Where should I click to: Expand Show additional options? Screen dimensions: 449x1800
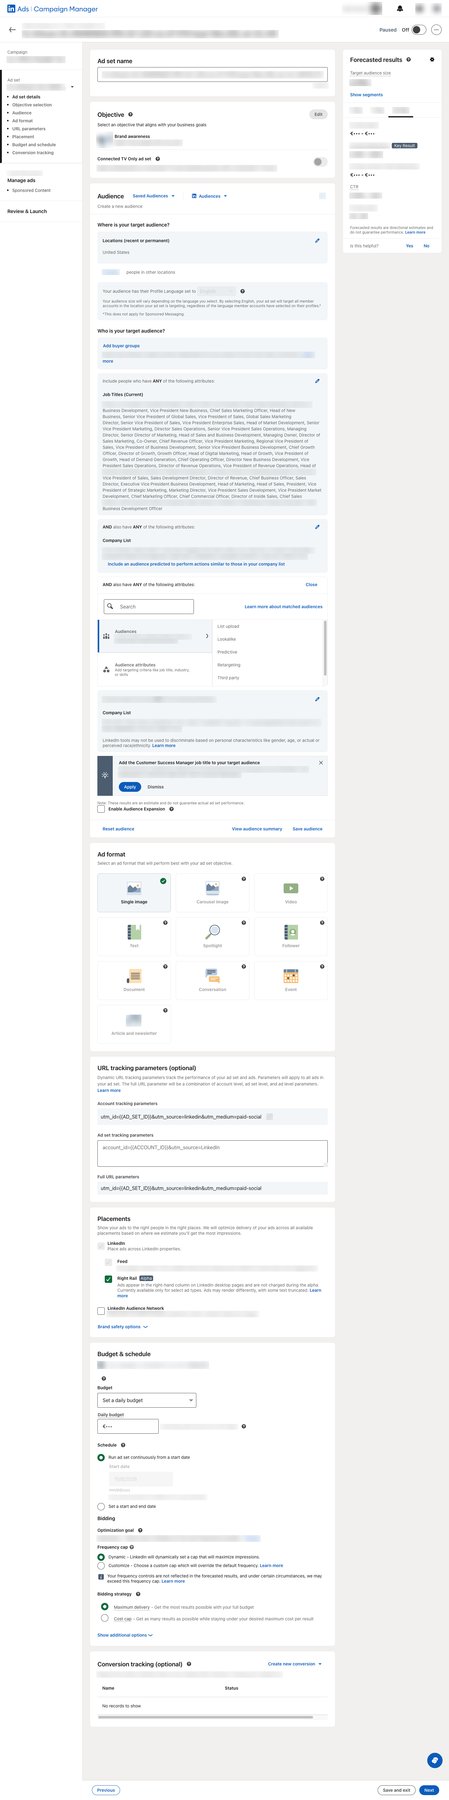(125, 1635)
